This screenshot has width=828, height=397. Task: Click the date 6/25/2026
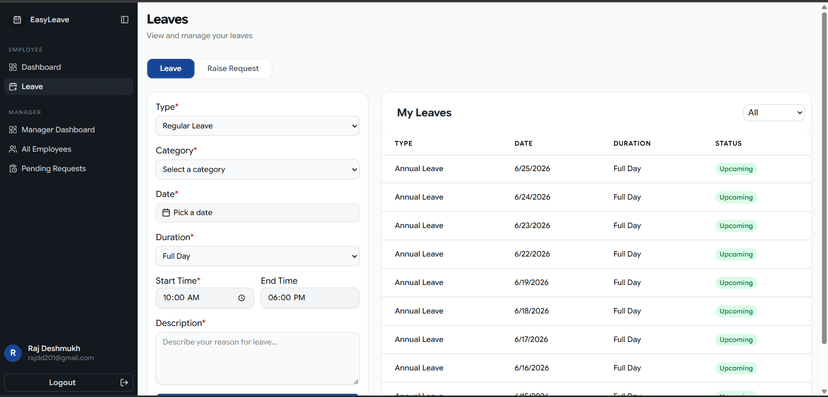(532, 169)
